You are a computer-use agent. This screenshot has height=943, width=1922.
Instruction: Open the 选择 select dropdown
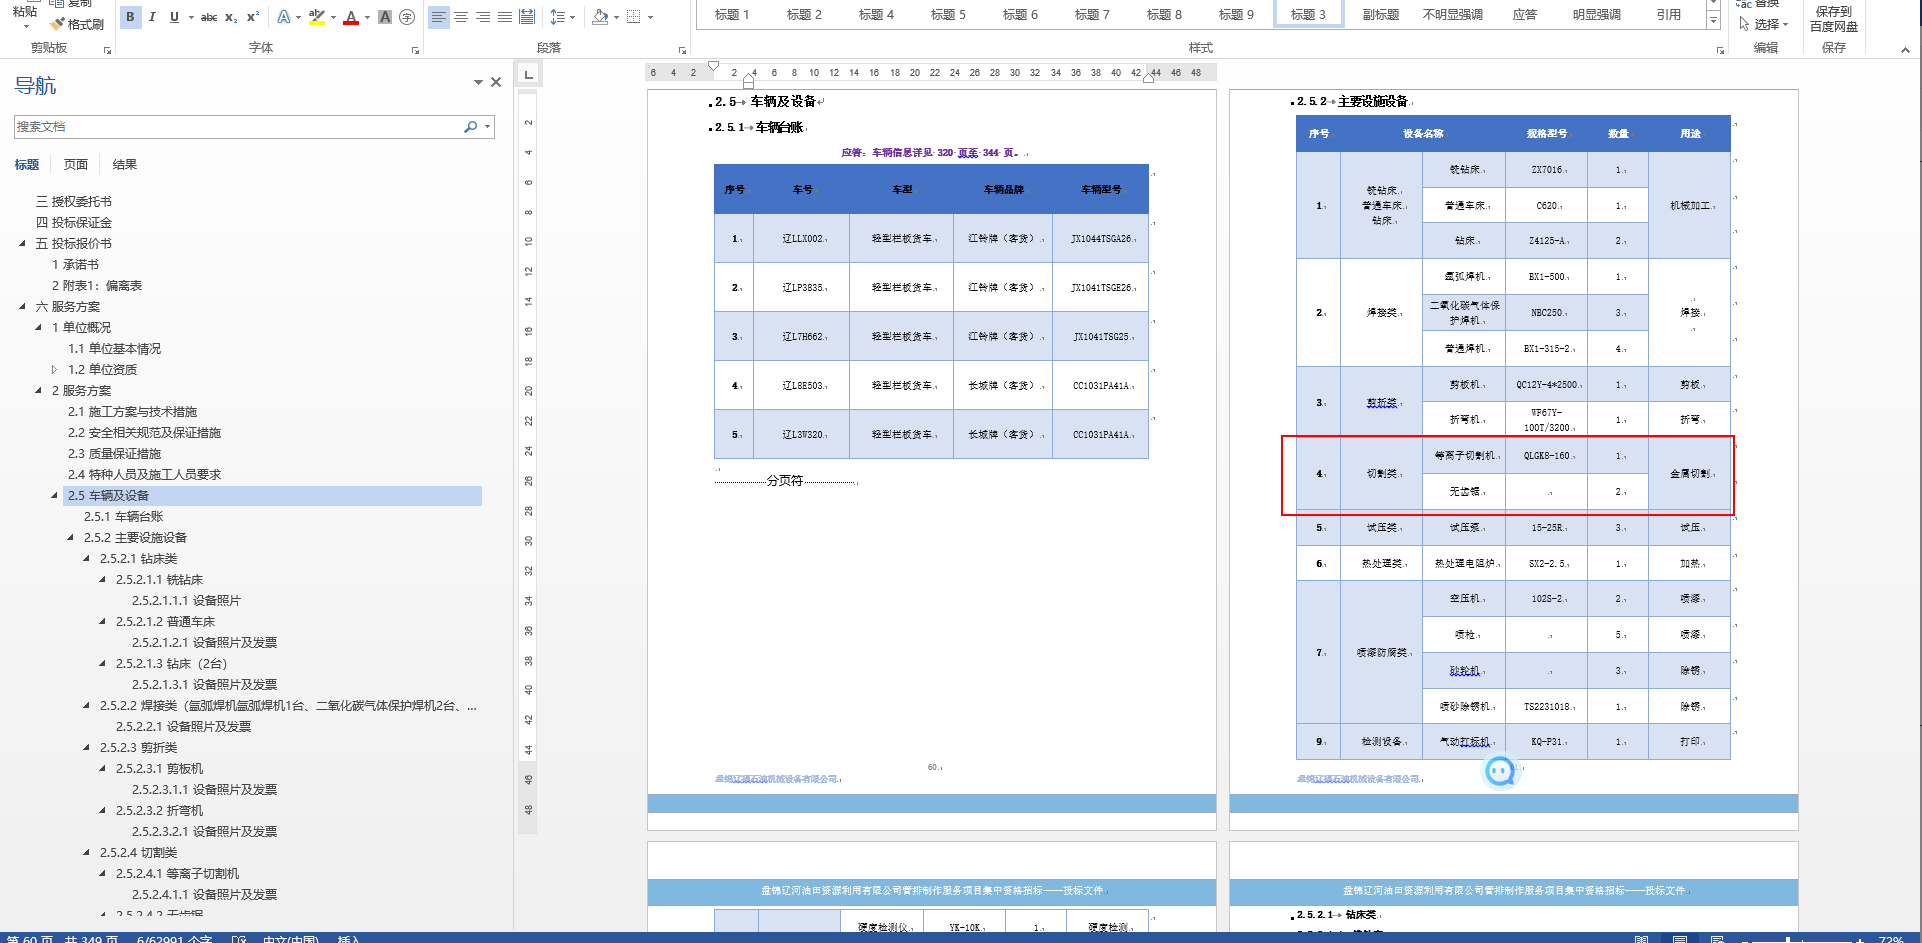point(1764,24)
